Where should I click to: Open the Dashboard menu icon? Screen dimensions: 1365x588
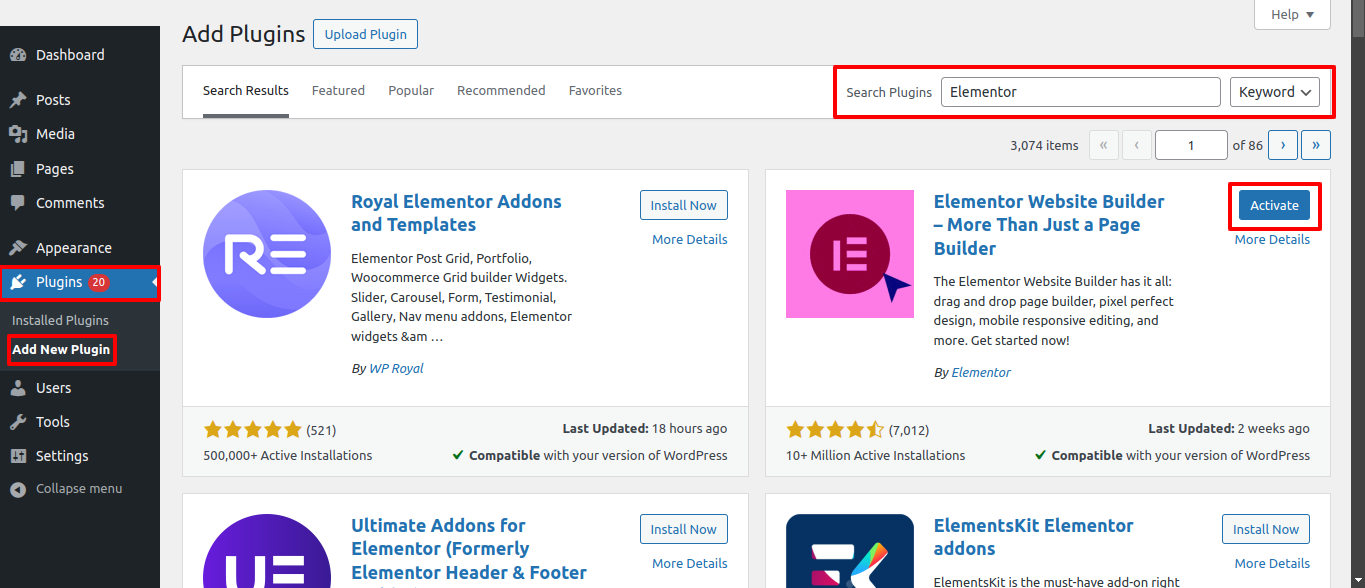coord(18,55)
